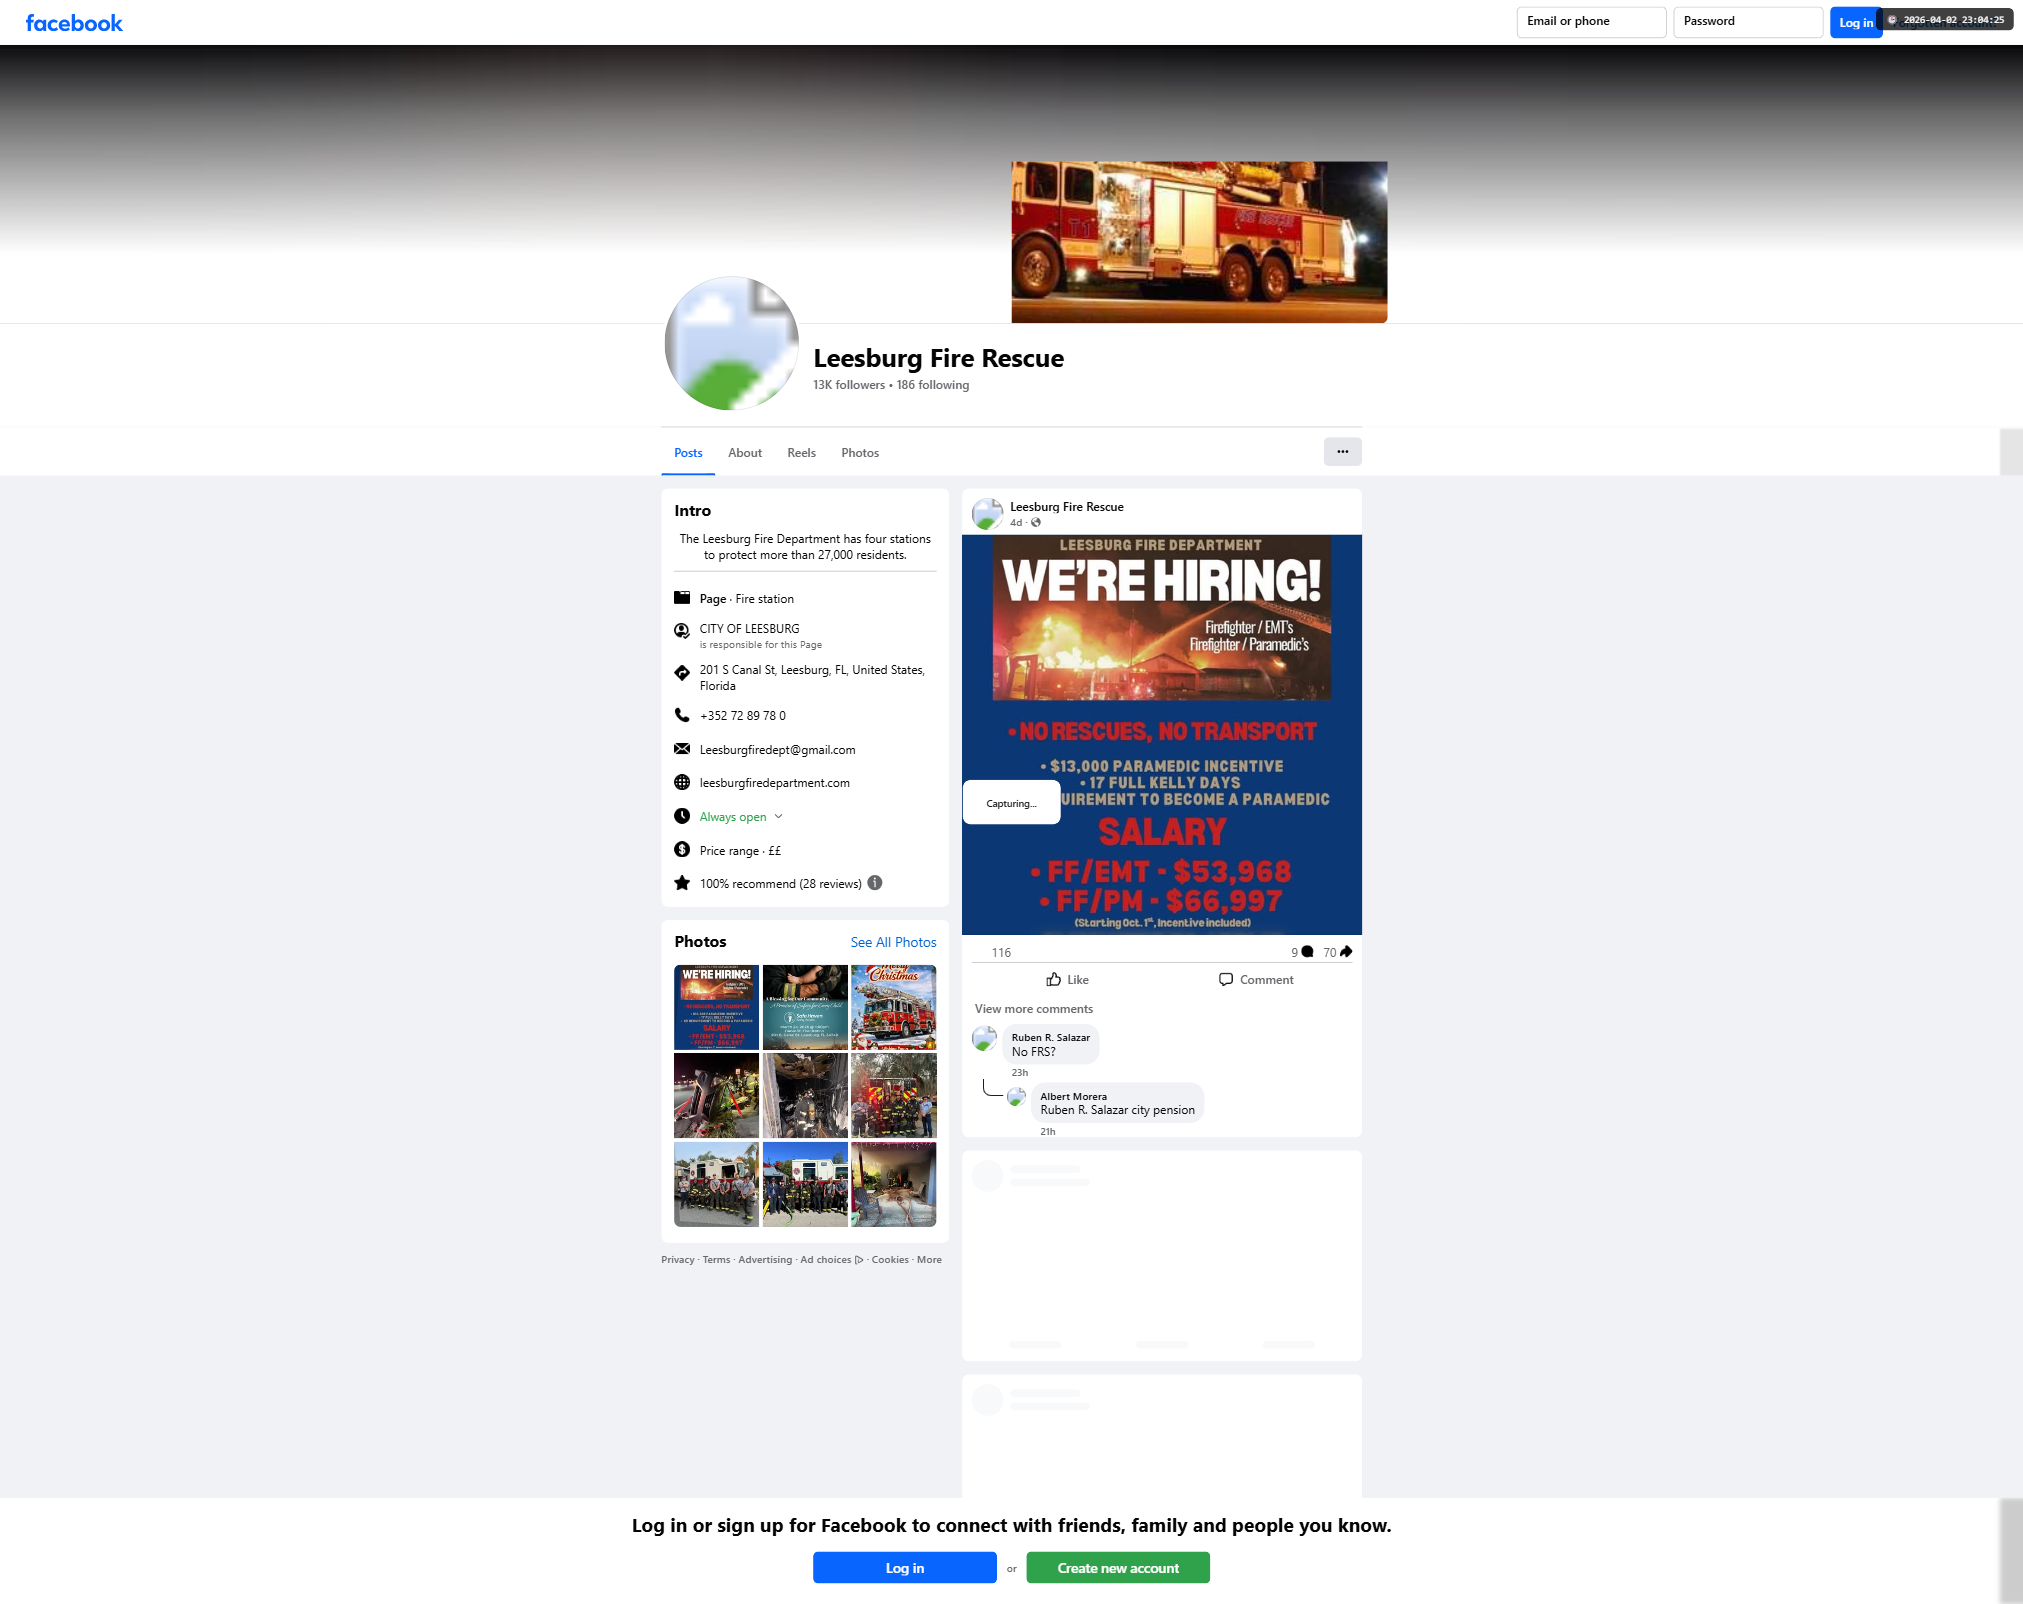Click the phone icon in Intro
This screenshot has width=2023, height=1604.
coord(682,715)
